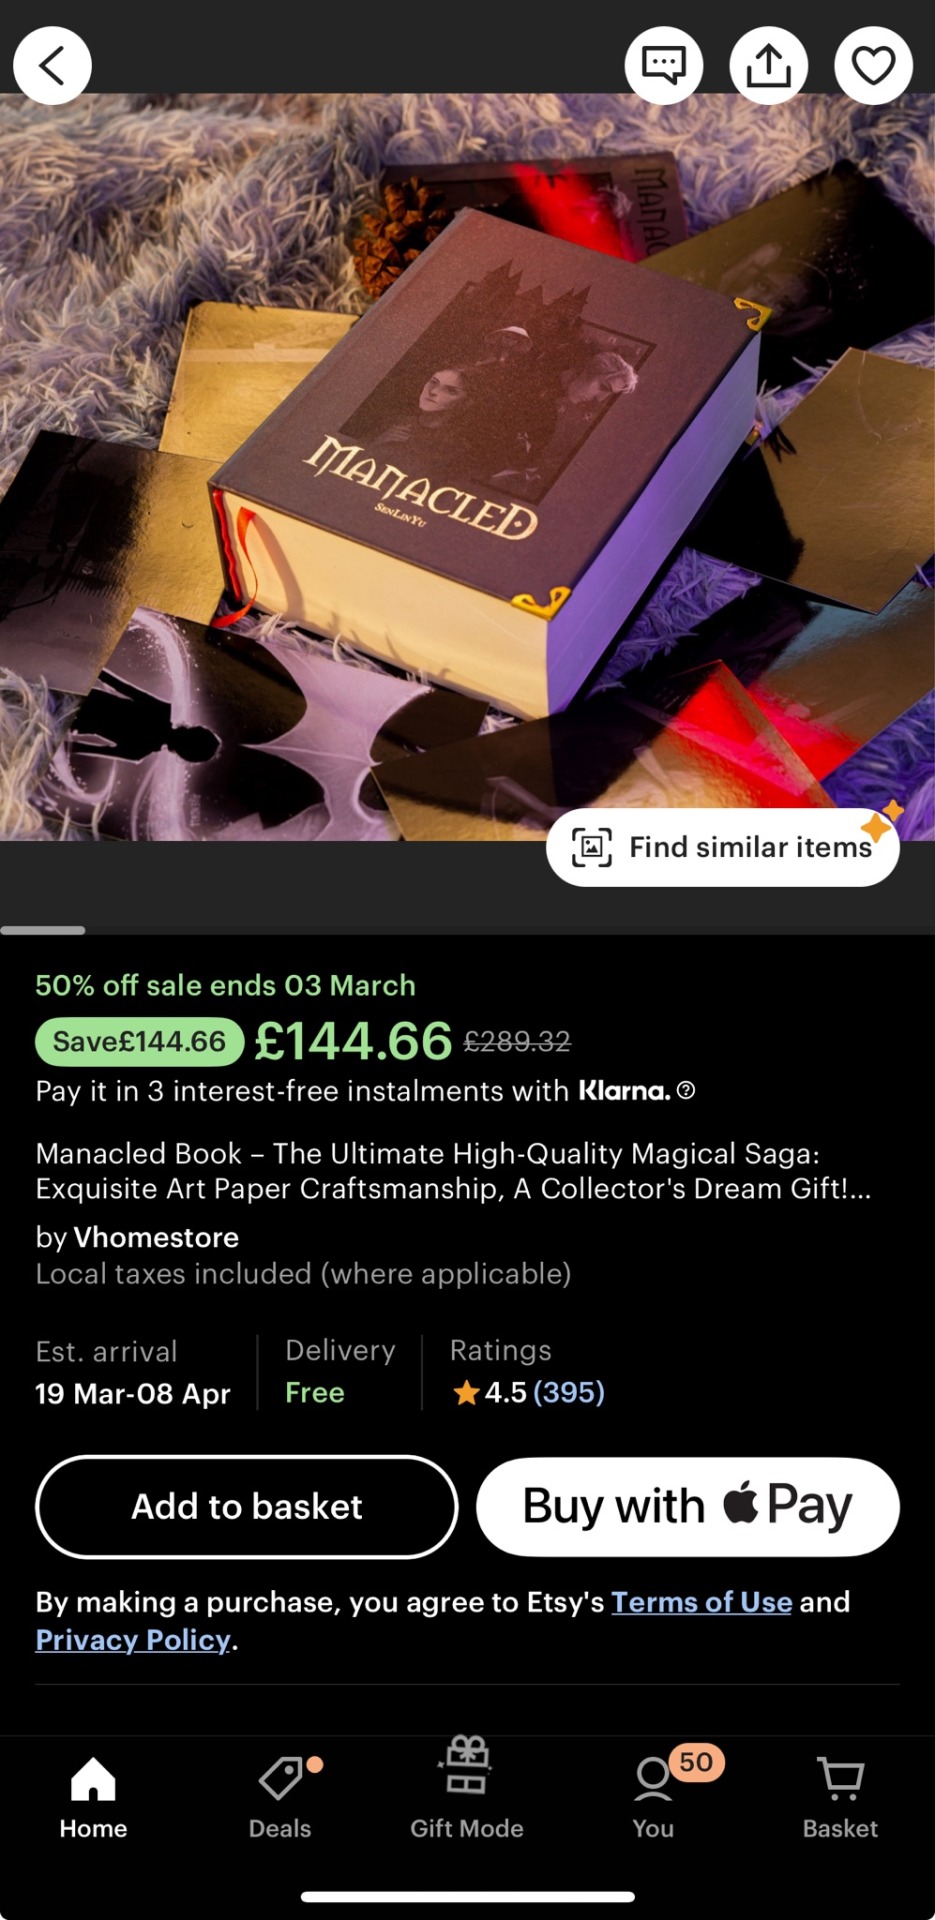Buy with Apple Pay
The height and width of the screenshot is (1920, 935).
688,1506
